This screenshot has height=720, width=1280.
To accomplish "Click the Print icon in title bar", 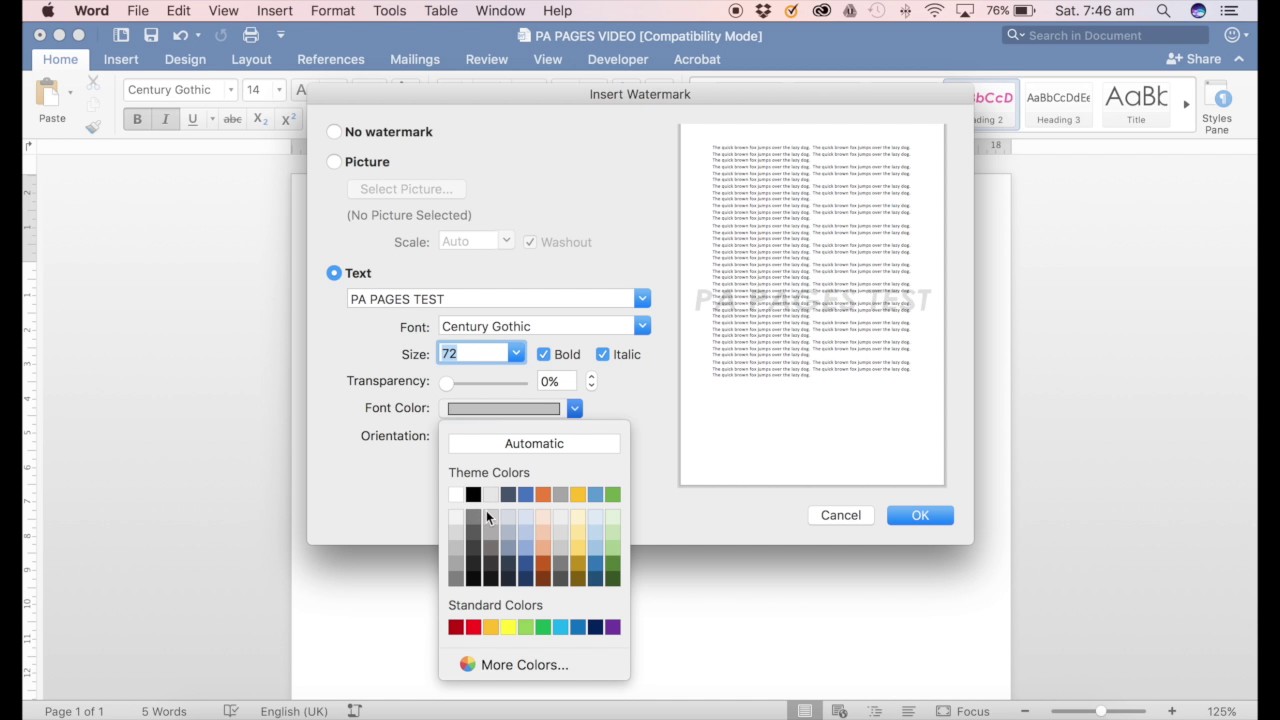I will (251, 35).
